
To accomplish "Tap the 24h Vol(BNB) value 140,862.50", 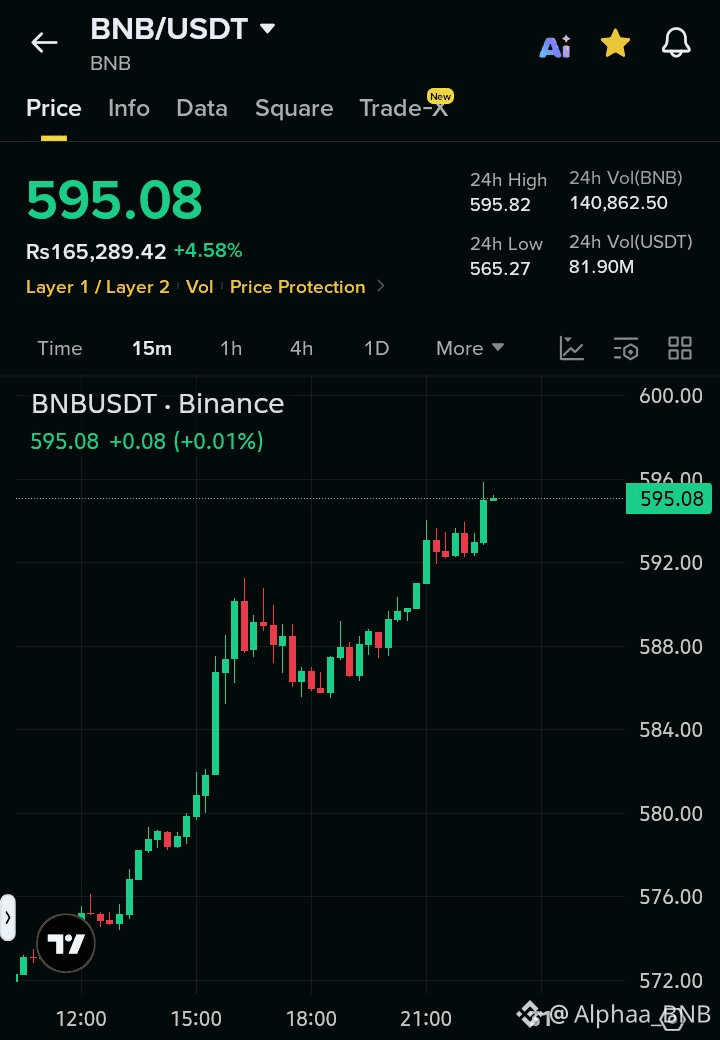I will click(619, 203).
